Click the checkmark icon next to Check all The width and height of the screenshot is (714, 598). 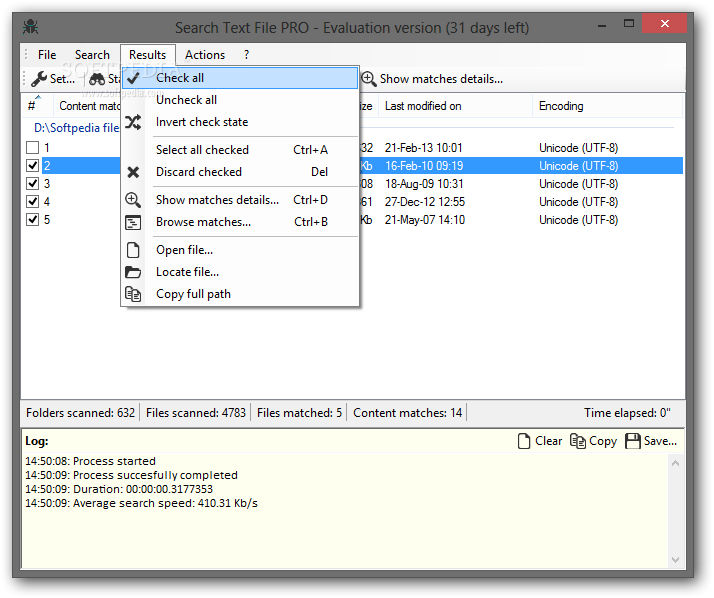(x=133, y=78)
